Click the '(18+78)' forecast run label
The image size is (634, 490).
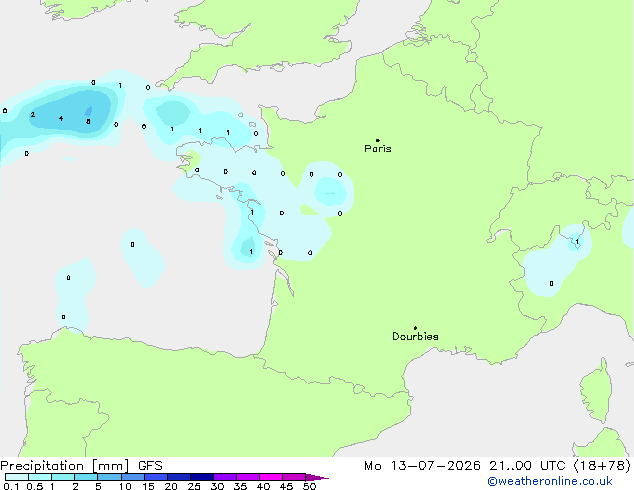pos(602,466)
